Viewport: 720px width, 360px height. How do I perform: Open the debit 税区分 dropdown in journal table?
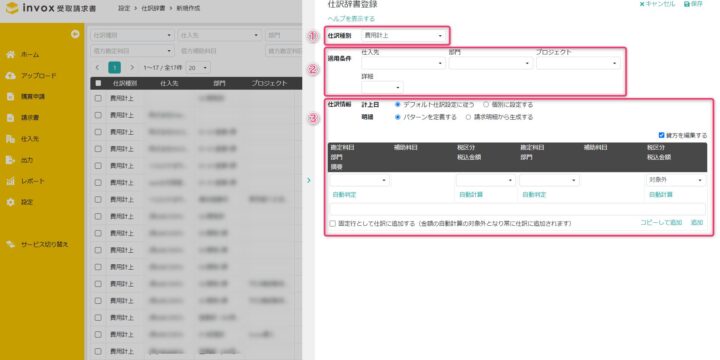coord(486,180)
